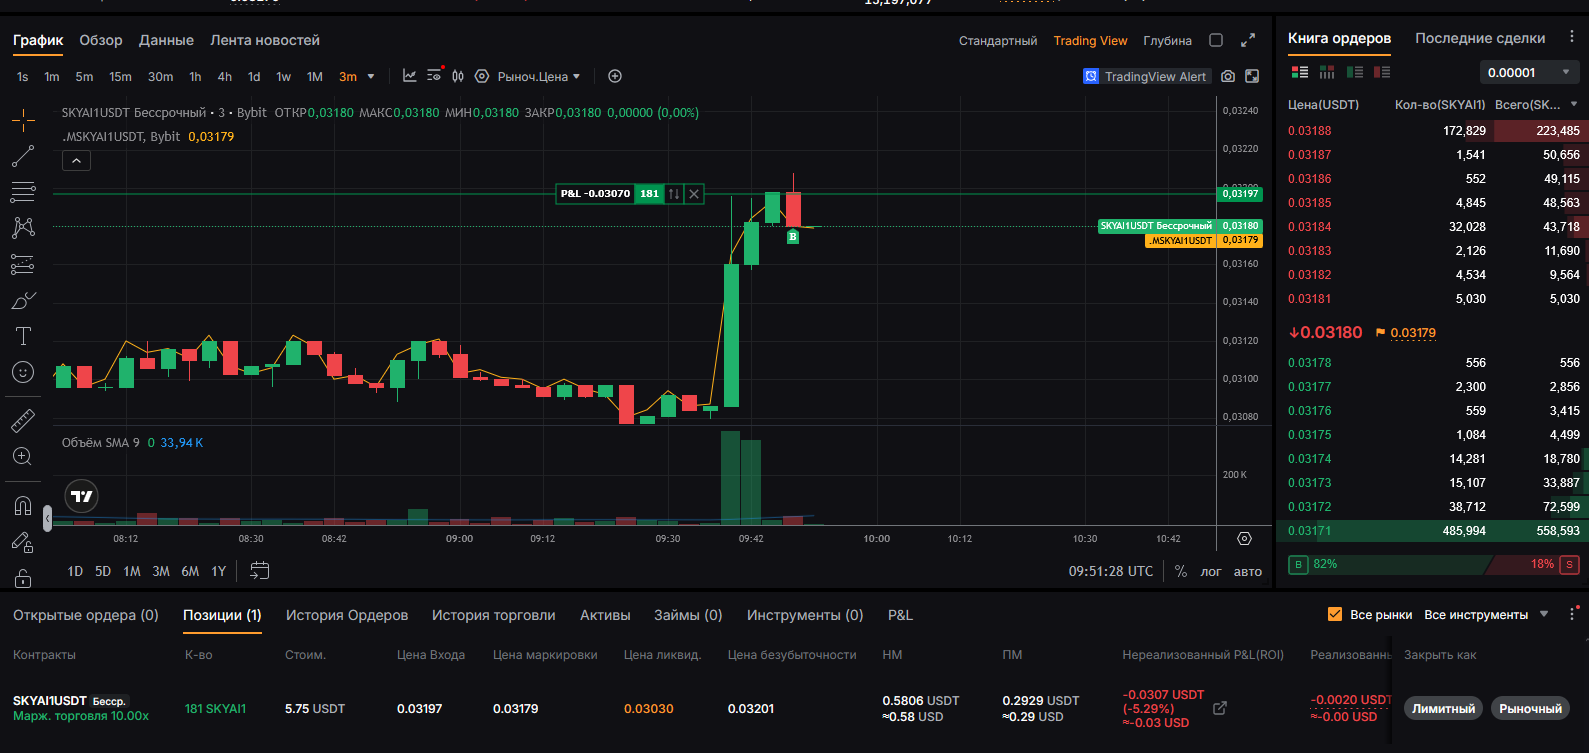The height and width of the screenshot is (753, 1589).
Task: Show both buy and sell order book view
Action: click(x=1300, y=72)
